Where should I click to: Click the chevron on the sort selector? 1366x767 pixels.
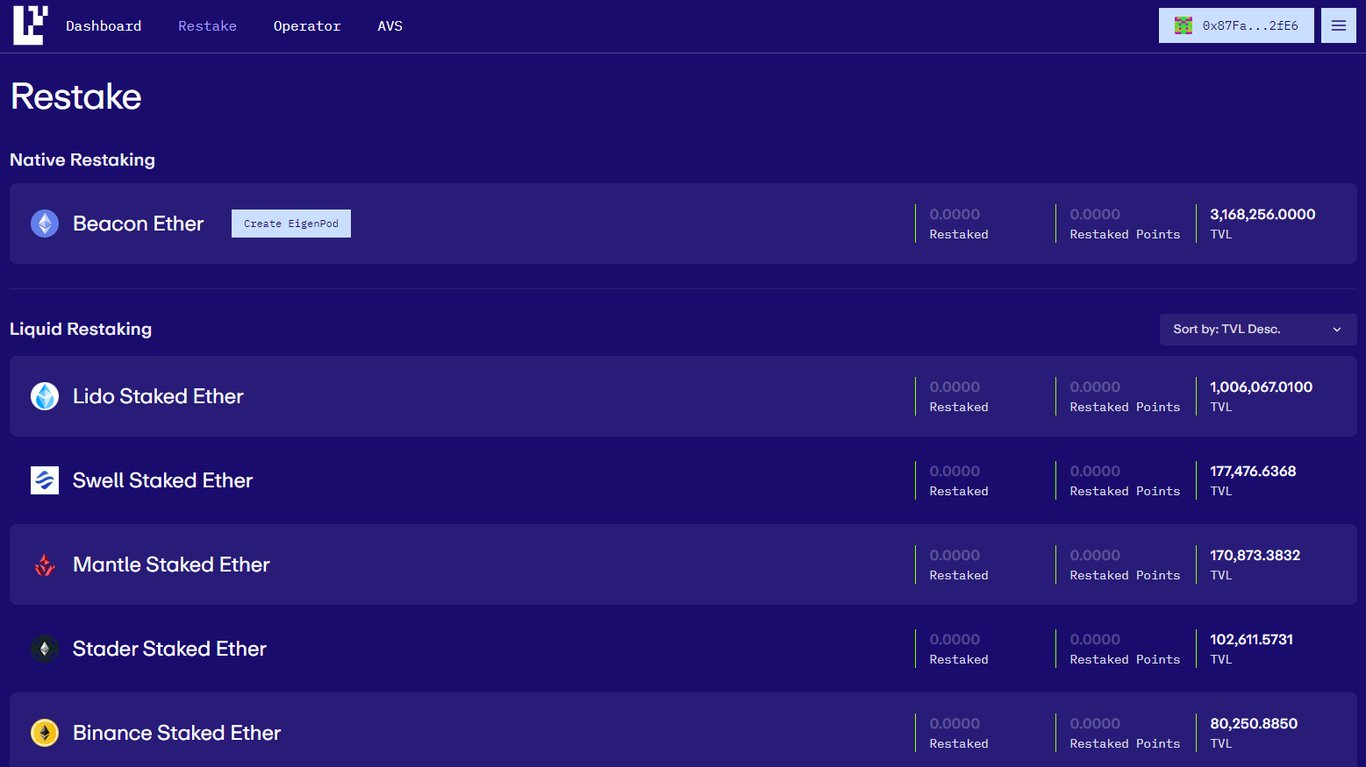(1337, 329)
